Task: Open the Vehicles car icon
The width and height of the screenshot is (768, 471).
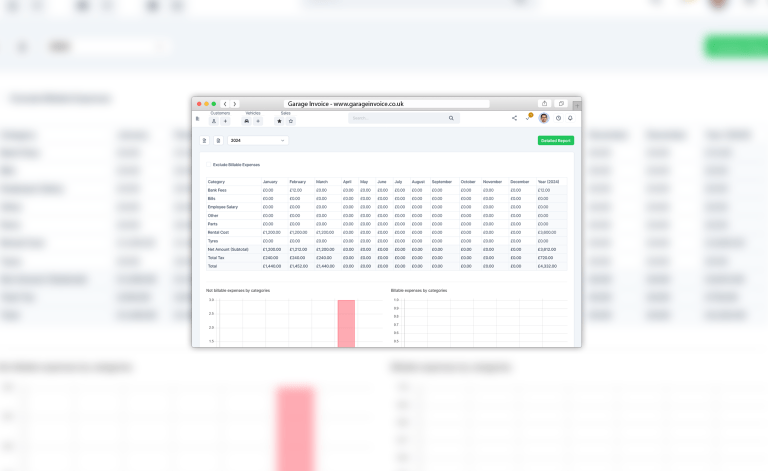Action: pyautogui.click(x=247, y=121)
